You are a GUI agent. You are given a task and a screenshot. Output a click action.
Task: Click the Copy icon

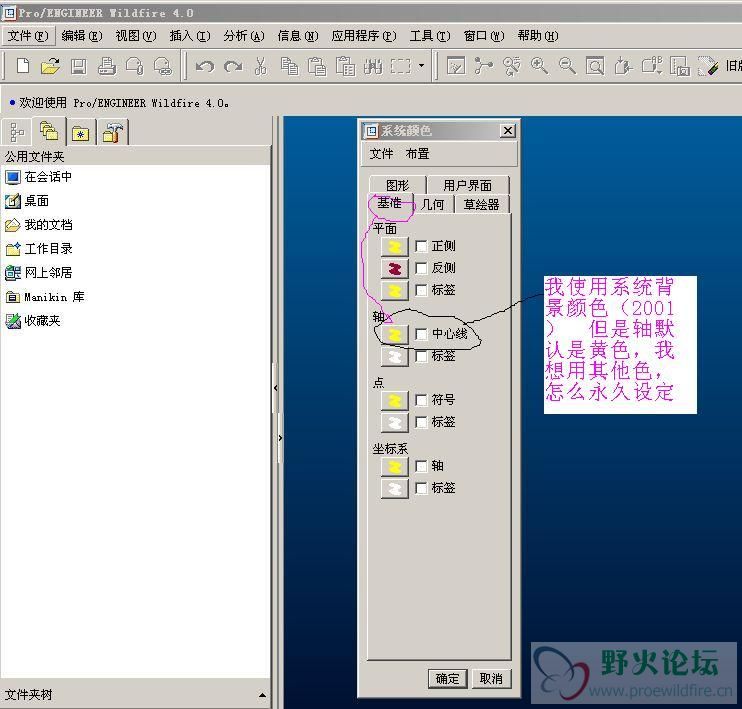pyautogui.click(x=289, y=66)
